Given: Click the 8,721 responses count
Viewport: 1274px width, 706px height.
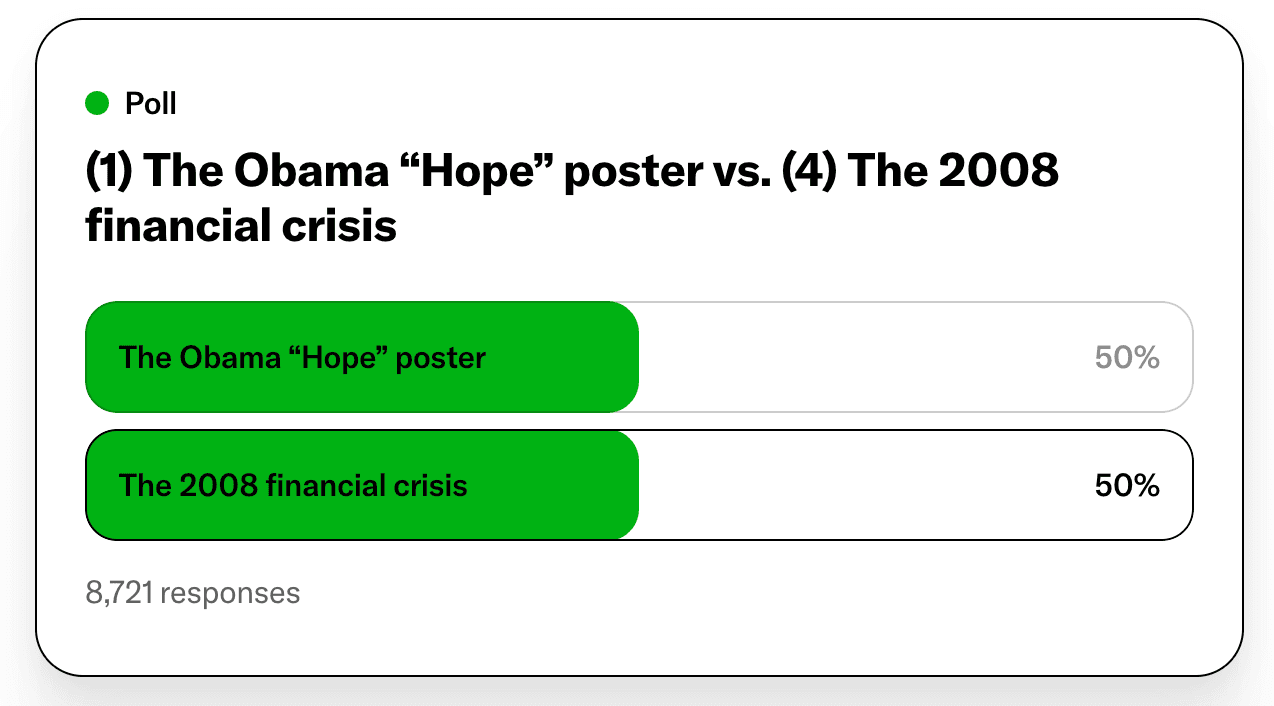Looking at the screenshot, I should [x=192, y=593].
